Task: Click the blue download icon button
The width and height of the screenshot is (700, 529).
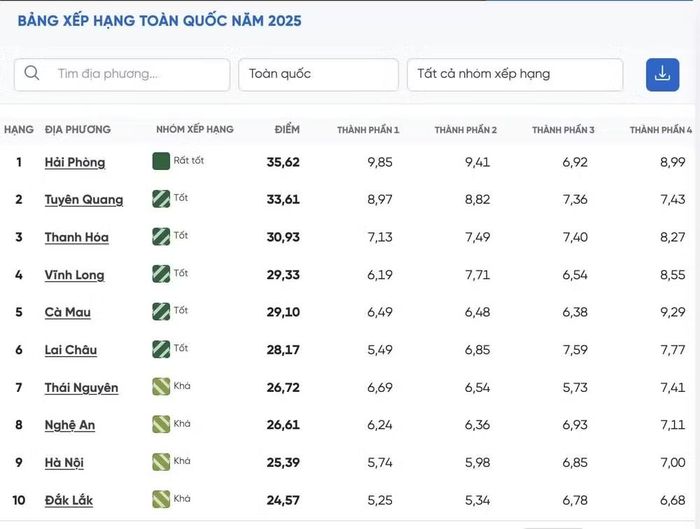Action: [662, 75]
